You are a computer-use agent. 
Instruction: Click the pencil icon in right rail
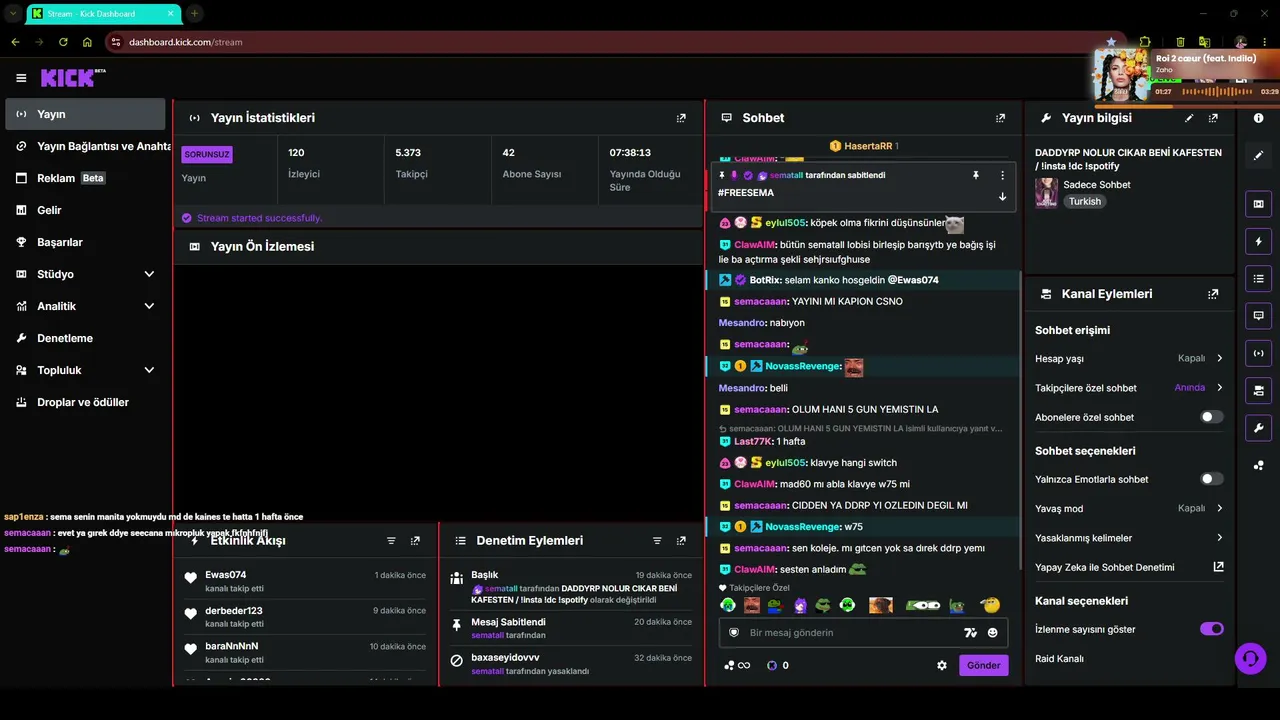click(x=1258, y=155)
